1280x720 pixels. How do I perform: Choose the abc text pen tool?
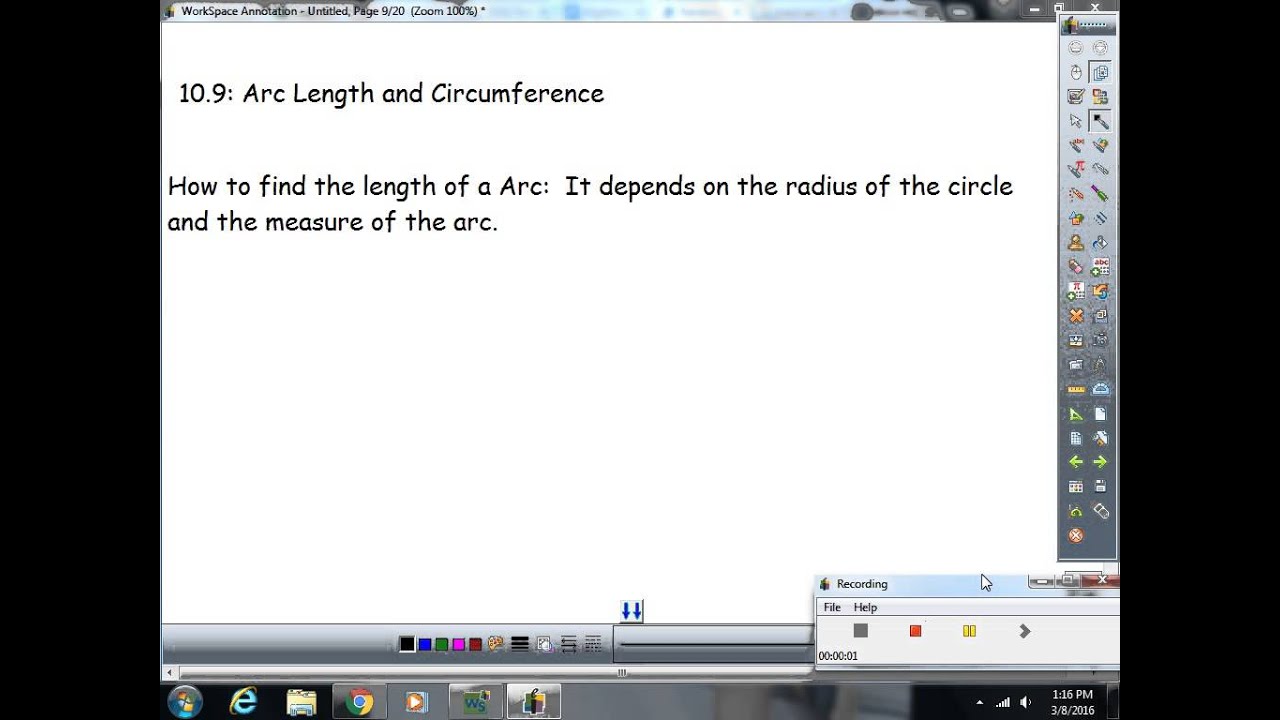(1076, 146)
